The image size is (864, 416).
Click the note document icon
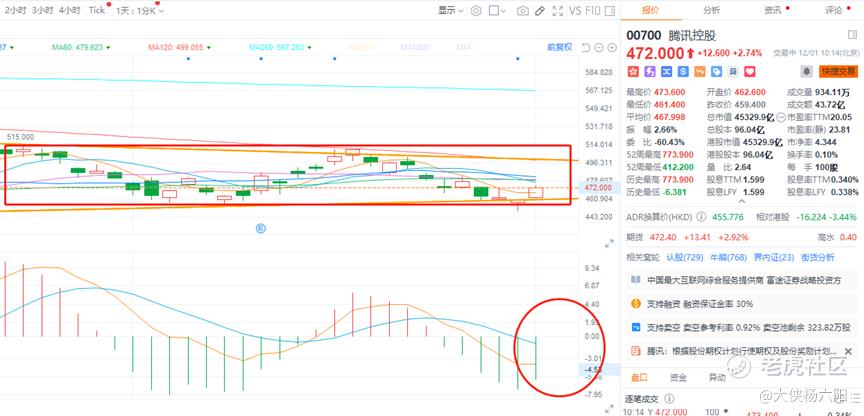click(x=733, y=71)
